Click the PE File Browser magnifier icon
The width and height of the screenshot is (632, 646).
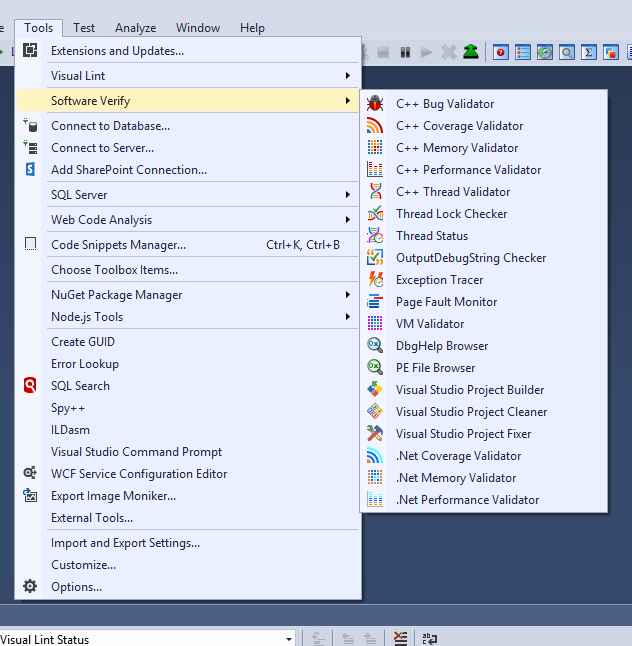click(375, 367)
